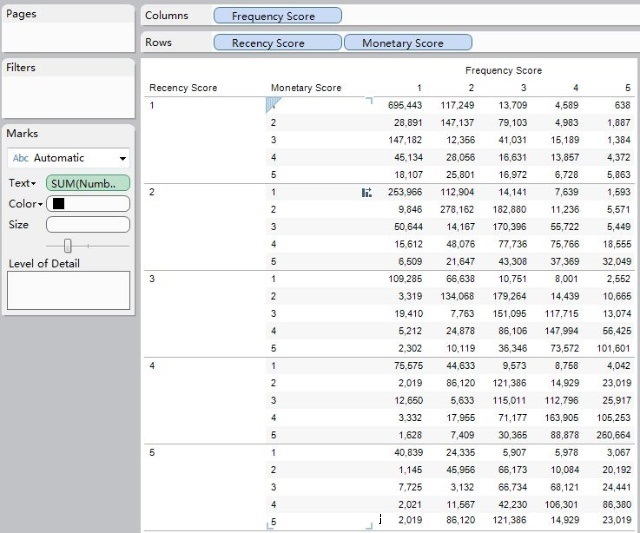Click the empty Size shelf field

point(88,225)
